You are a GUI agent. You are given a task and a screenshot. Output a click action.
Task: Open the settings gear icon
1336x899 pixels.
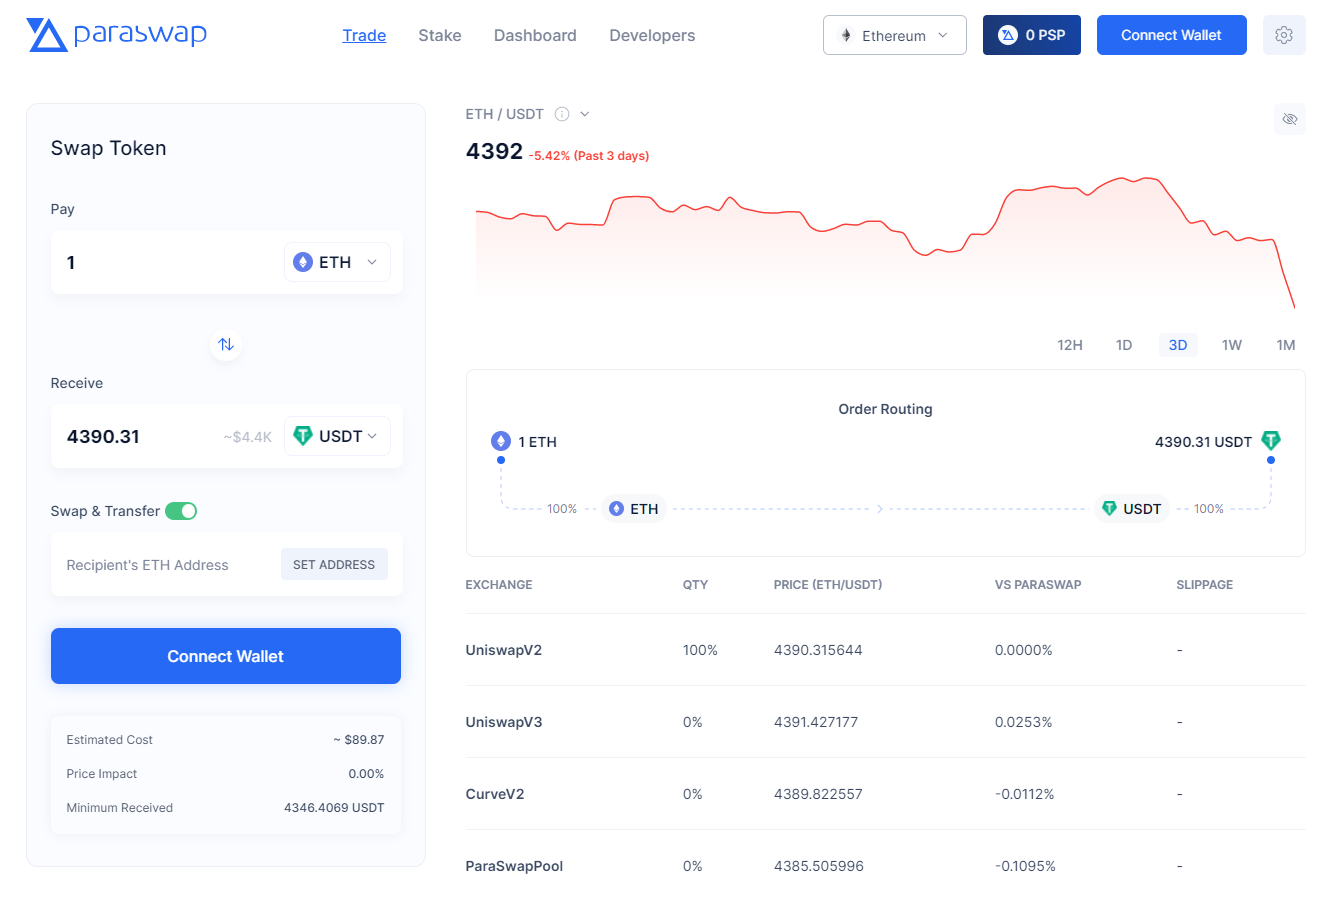1284,35
